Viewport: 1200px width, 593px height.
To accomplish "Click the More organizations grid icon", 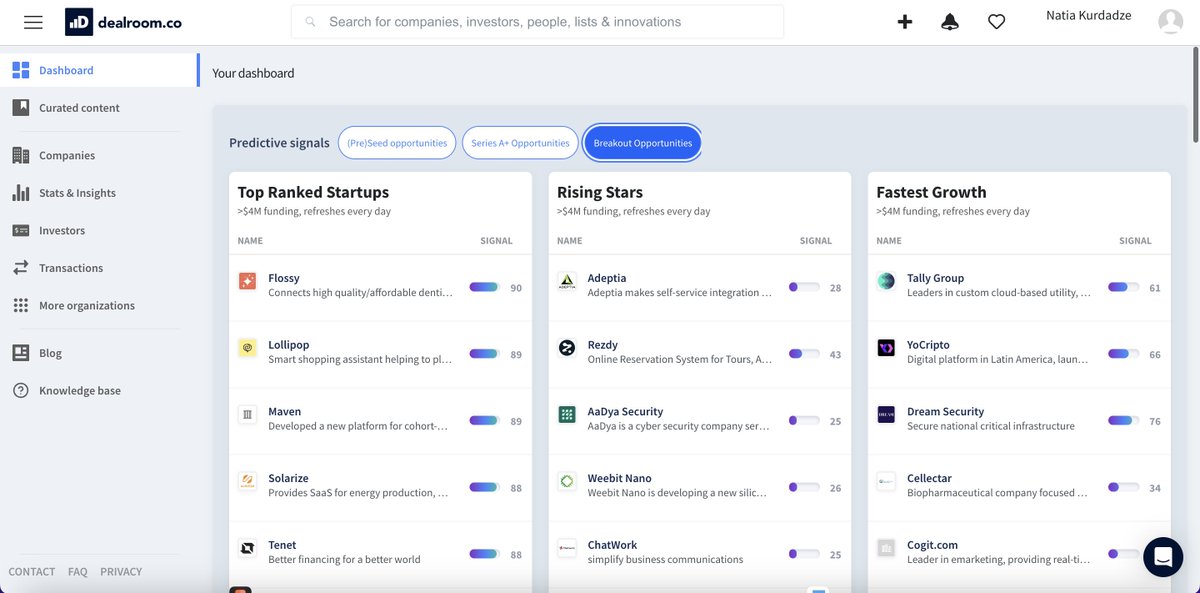I will 21,305.
